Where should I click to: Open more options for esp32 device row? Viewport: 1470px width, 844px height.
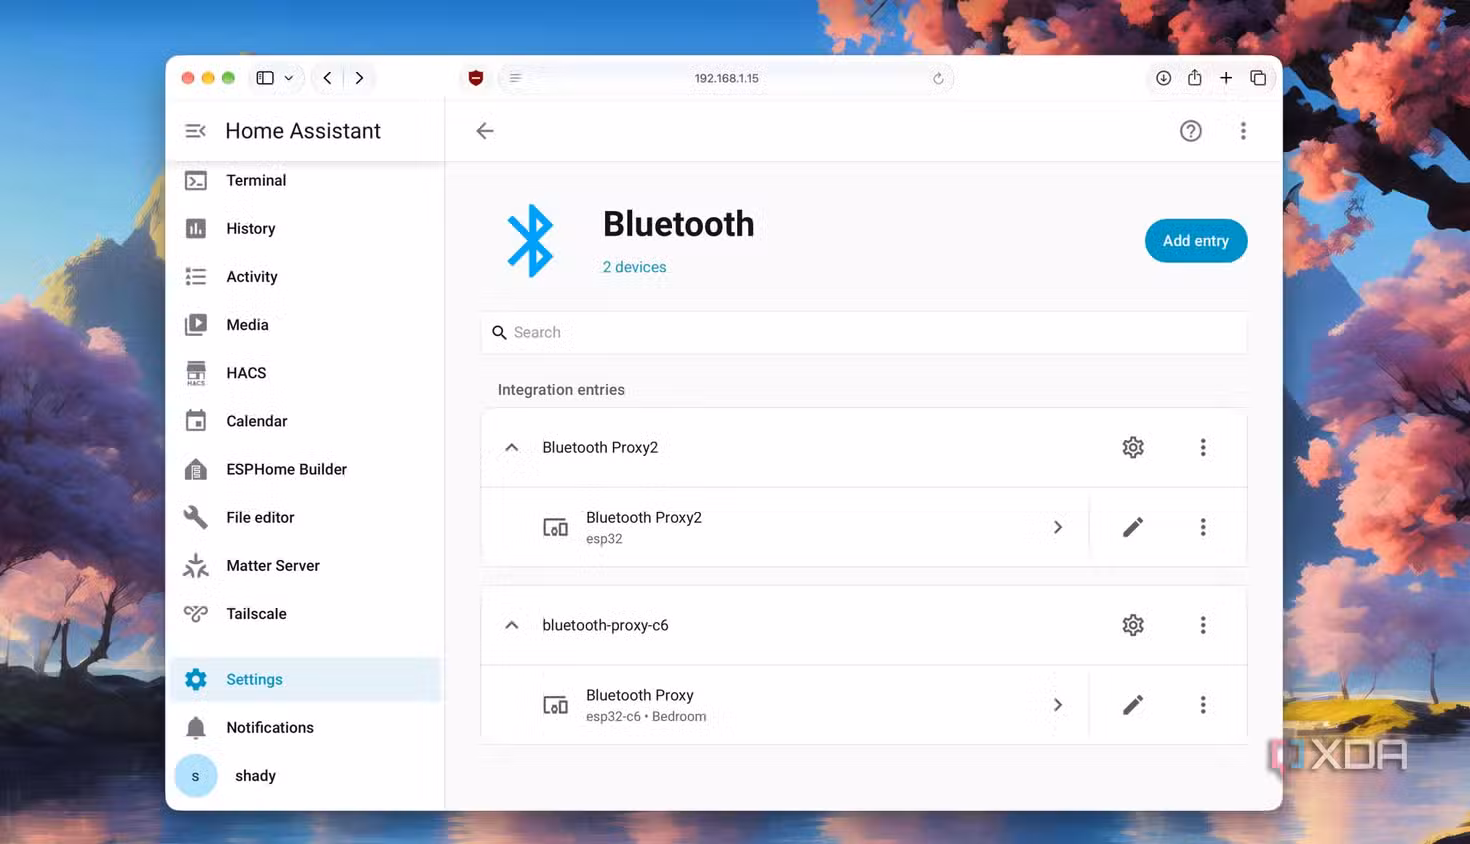pos(1203,527)
